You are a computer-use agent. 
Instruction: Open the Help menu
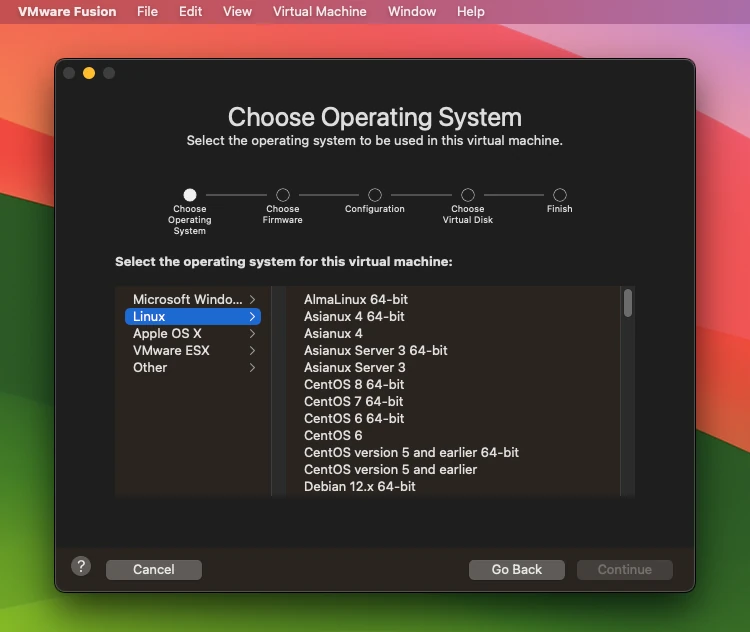[x=471, y=11]
